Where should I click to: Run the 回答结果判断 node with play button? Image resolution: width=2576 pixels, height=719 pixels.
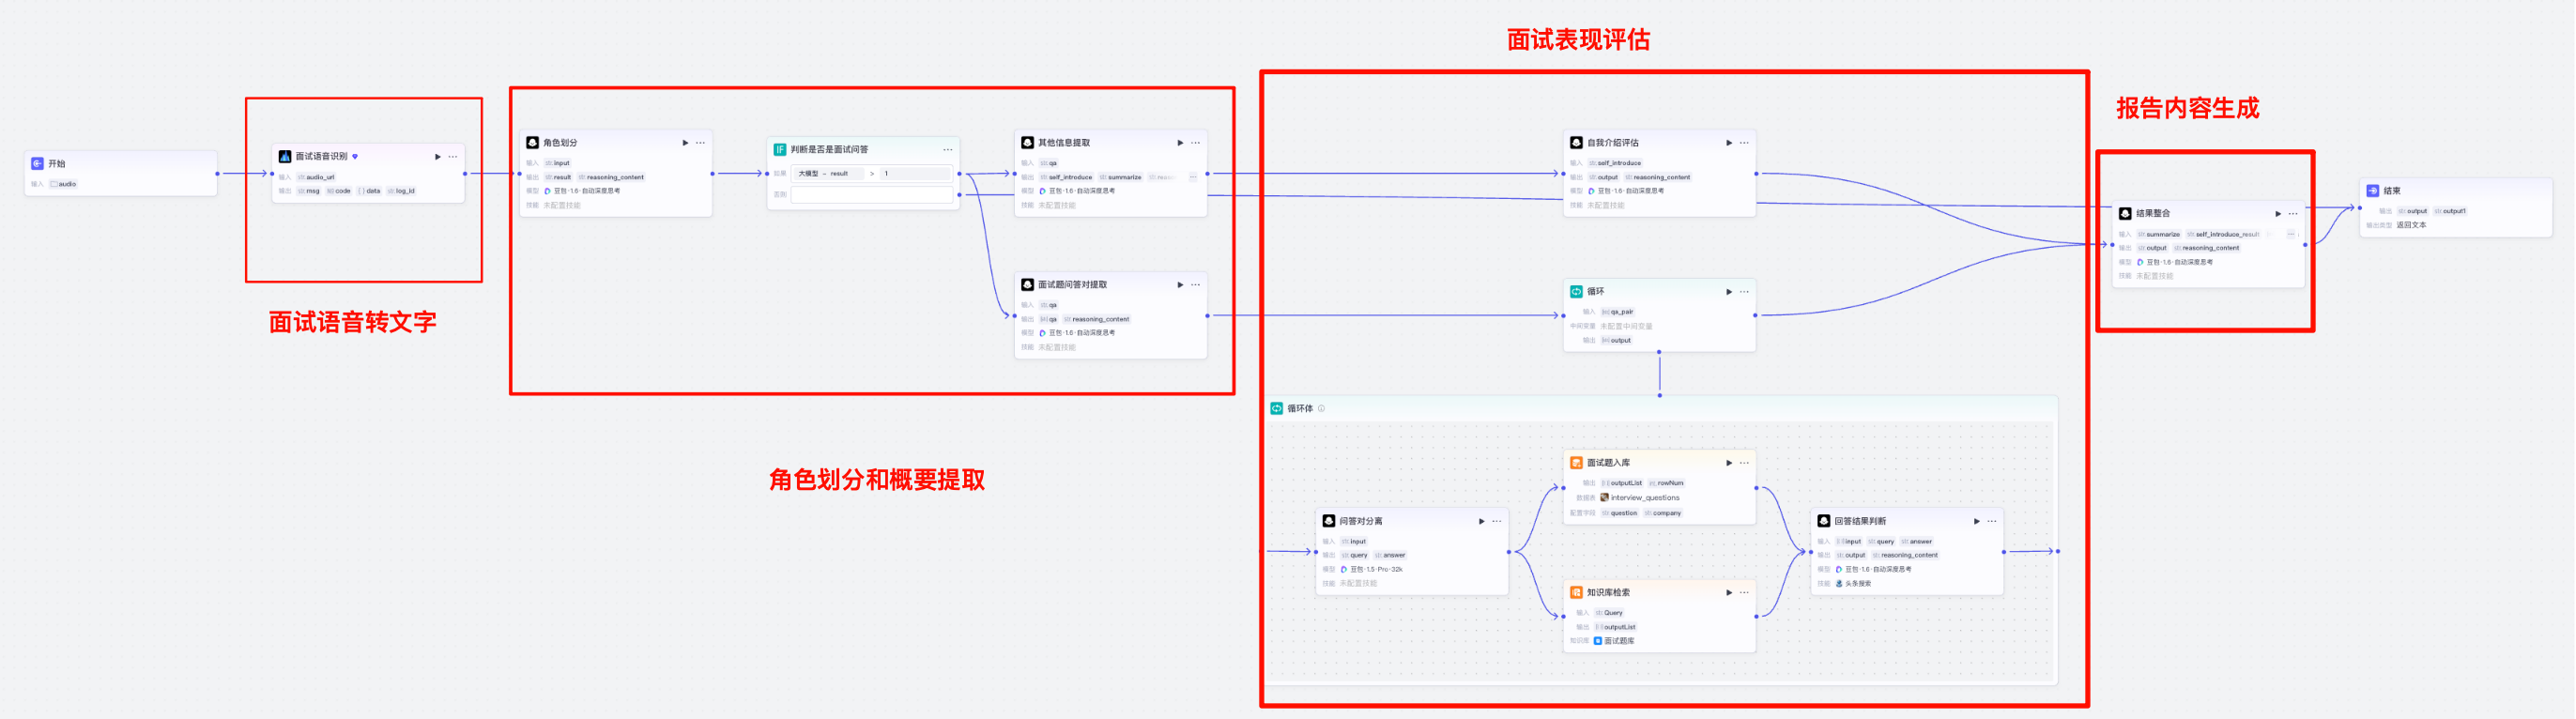tap(1976, 521)
